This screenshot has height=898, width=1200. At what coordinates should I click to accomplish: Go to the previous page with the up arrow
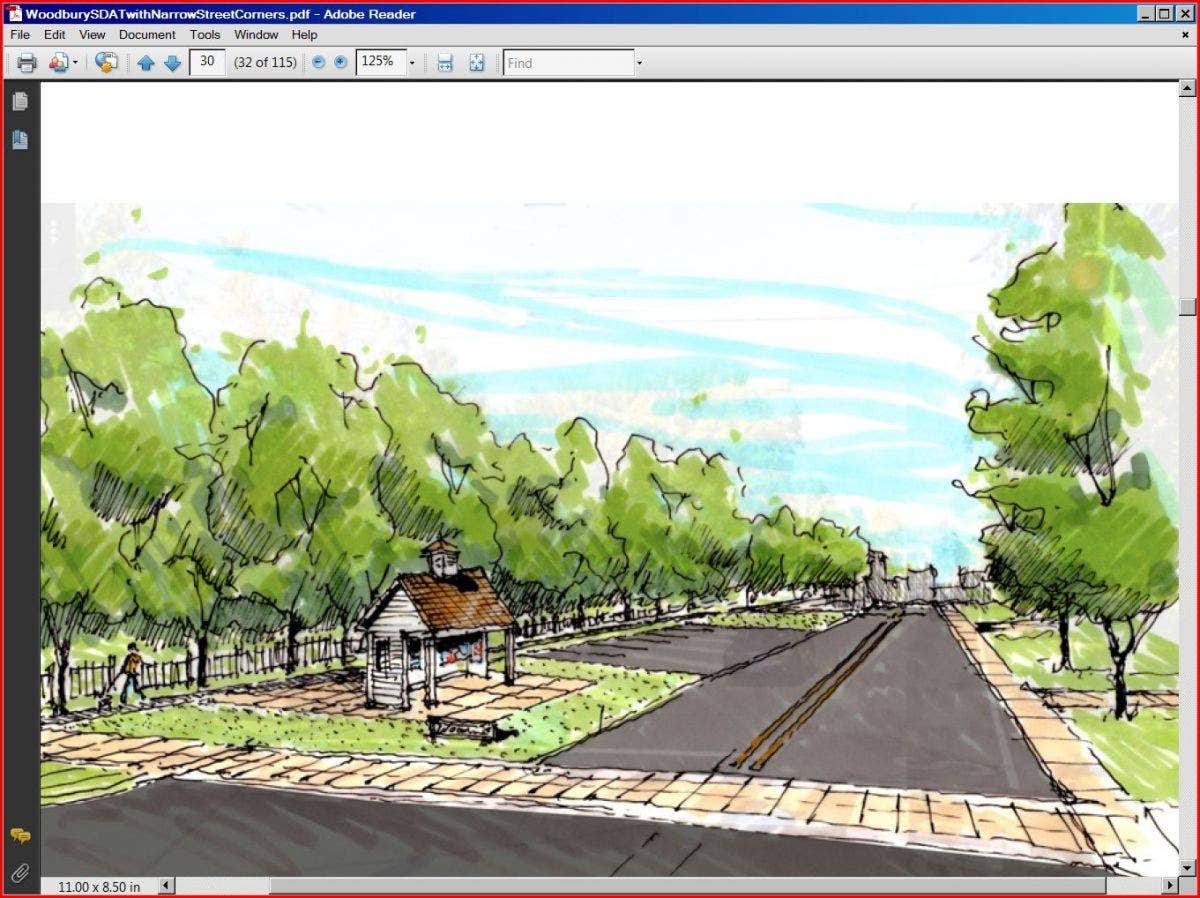[x=146, y=62]
